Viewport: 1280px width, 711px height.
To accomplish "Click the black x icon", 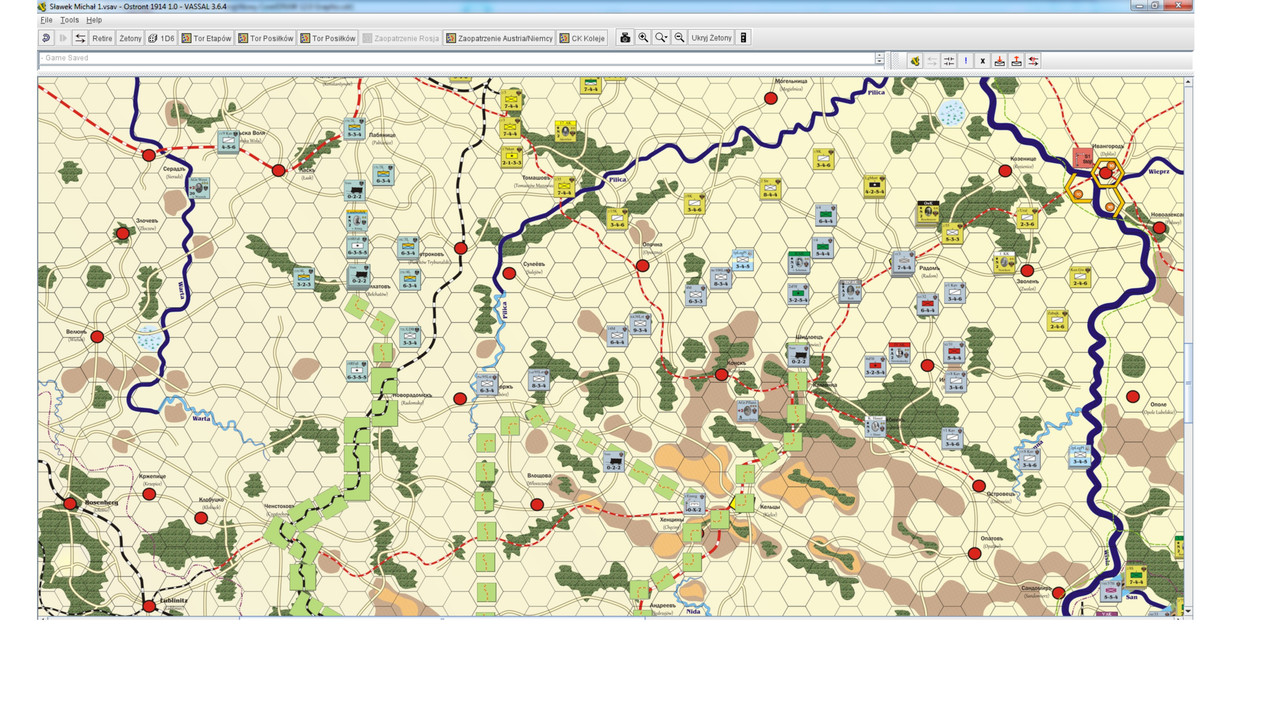I will [x=983, y=61].
